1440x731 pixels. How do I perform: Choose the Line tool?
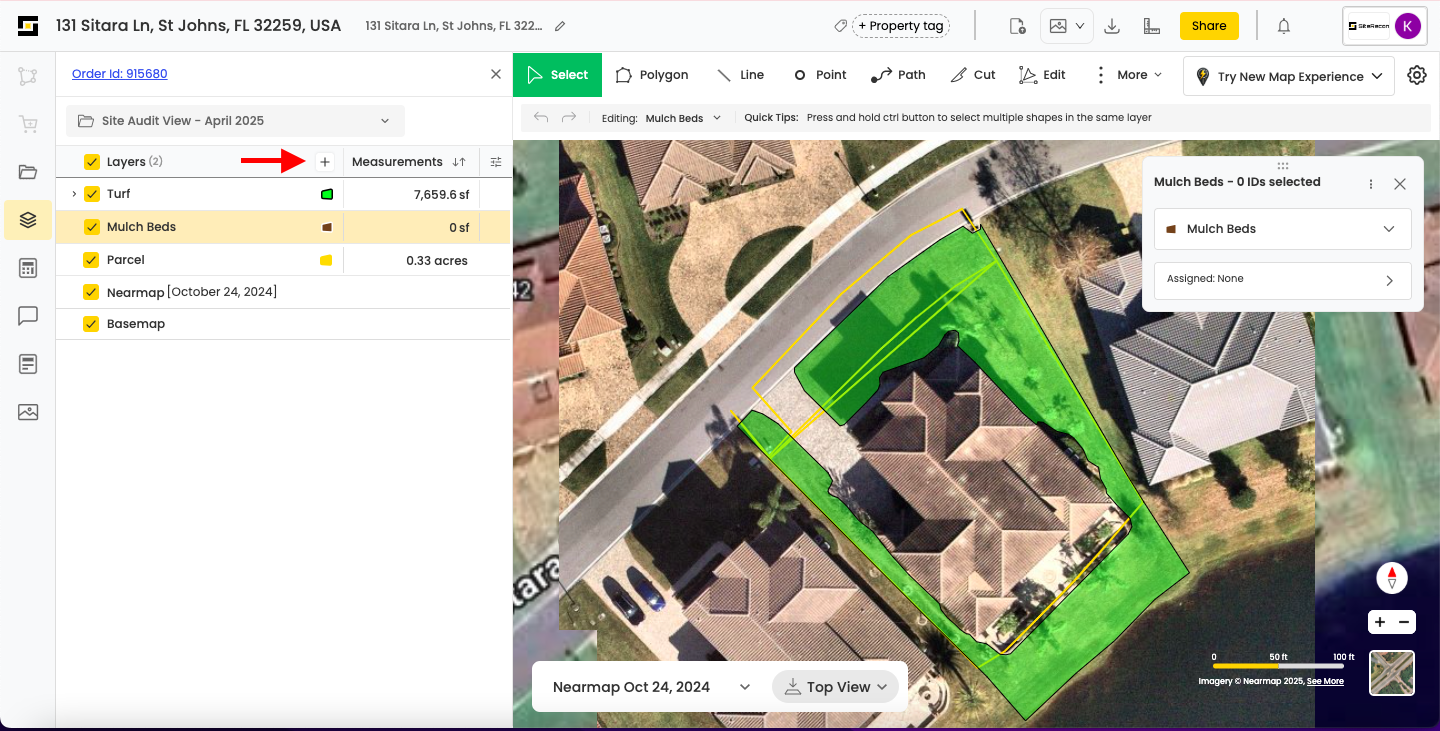[x=740, y=75]
